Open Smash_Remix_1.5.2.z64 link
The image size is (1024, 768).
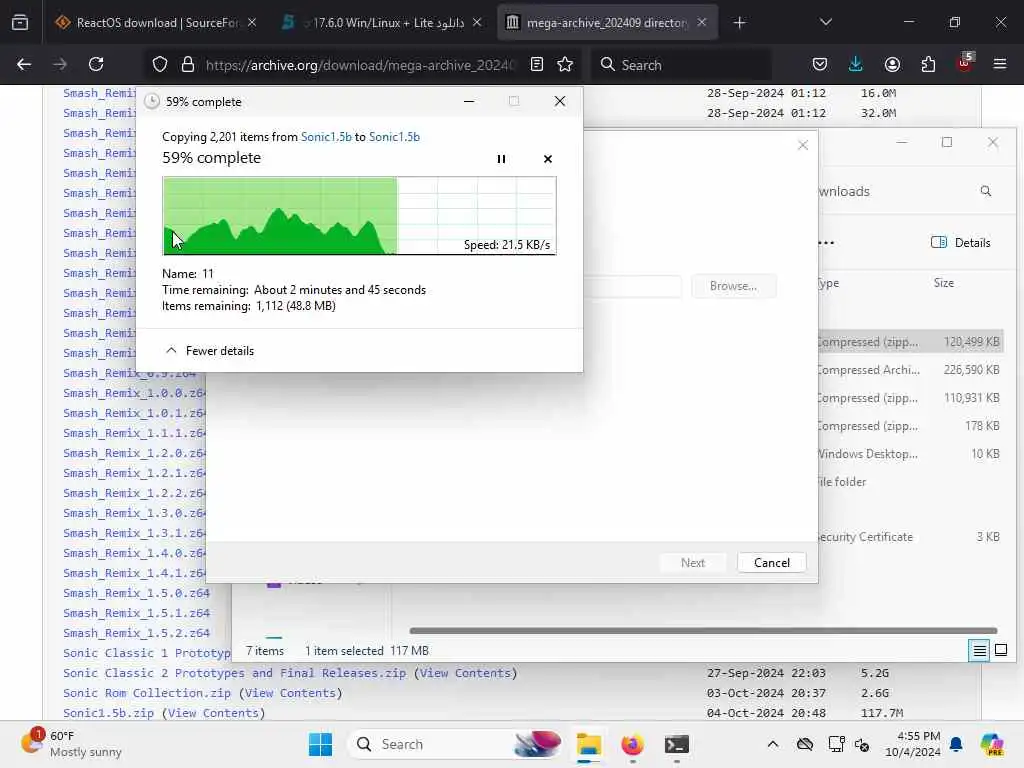pyautogui.click(x=136, y=633)
